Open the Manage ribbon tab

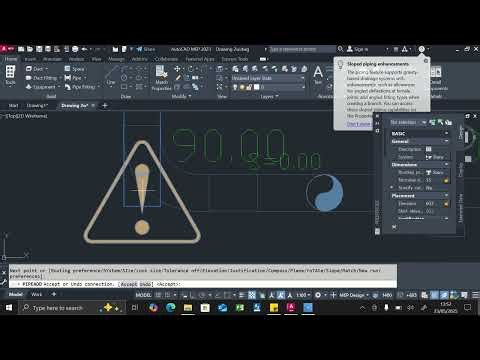pos(116,59)
